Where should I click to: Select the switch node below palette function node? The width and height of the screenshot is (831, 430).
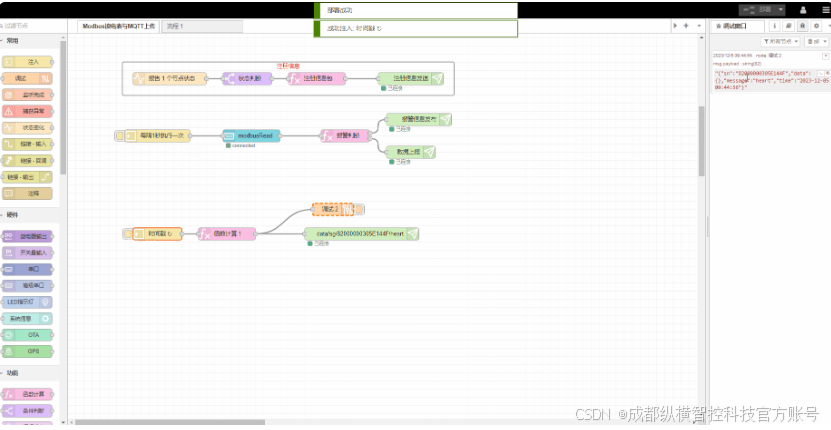click(x=28, y=411)
